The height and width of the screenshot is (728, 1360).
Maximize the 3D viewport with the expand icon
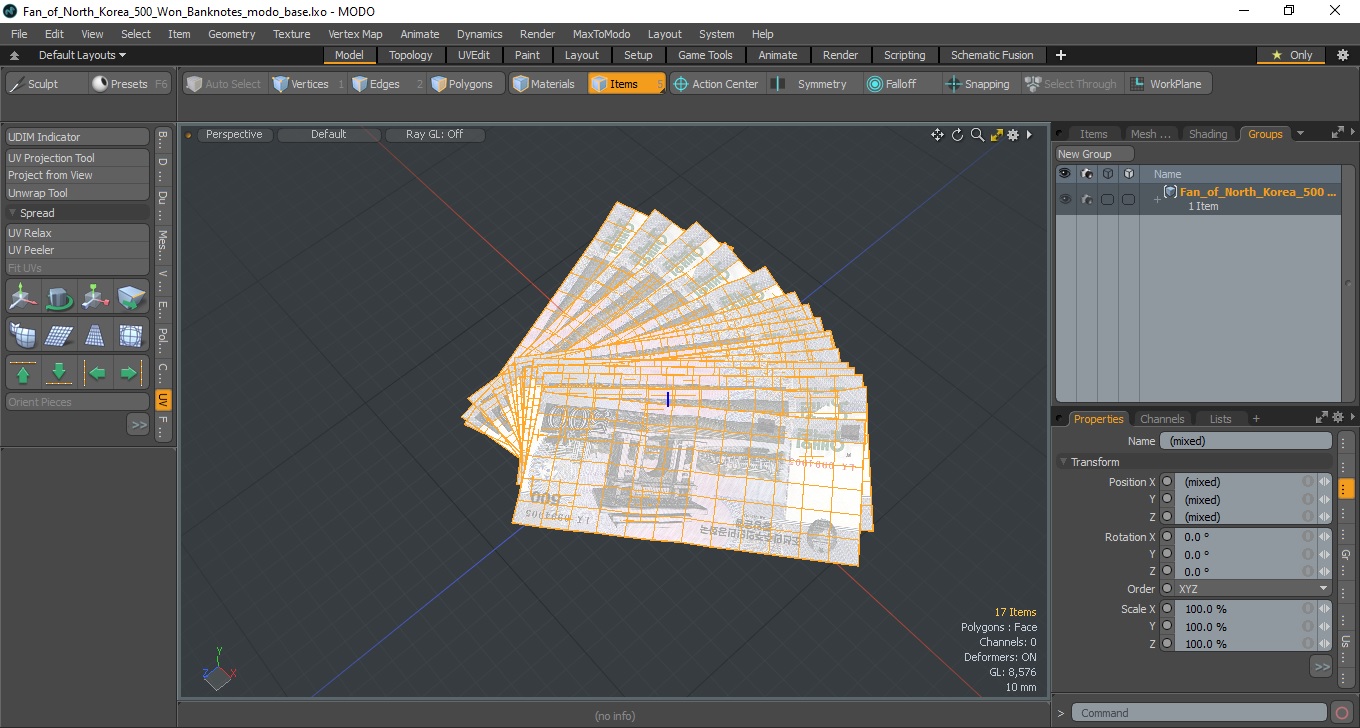[996, 135]
